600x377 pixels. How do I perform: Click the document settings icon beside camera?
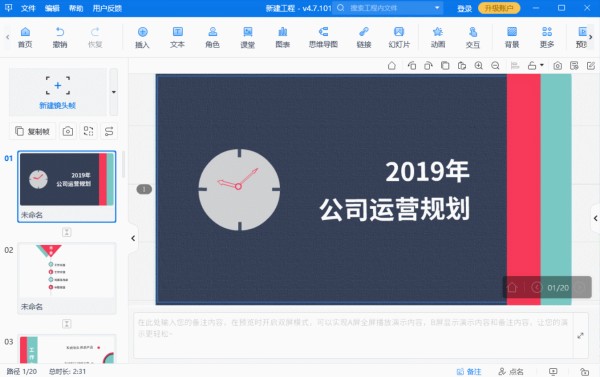point(574,66)
